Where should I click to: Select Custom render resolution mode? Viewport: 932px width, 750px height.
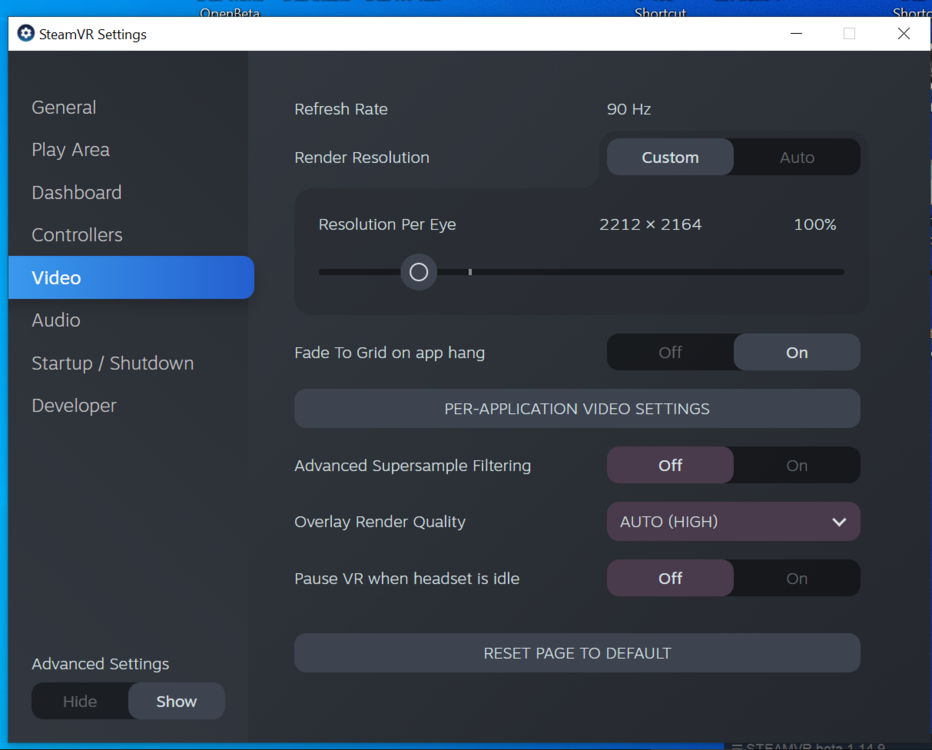tap(670, 157)
